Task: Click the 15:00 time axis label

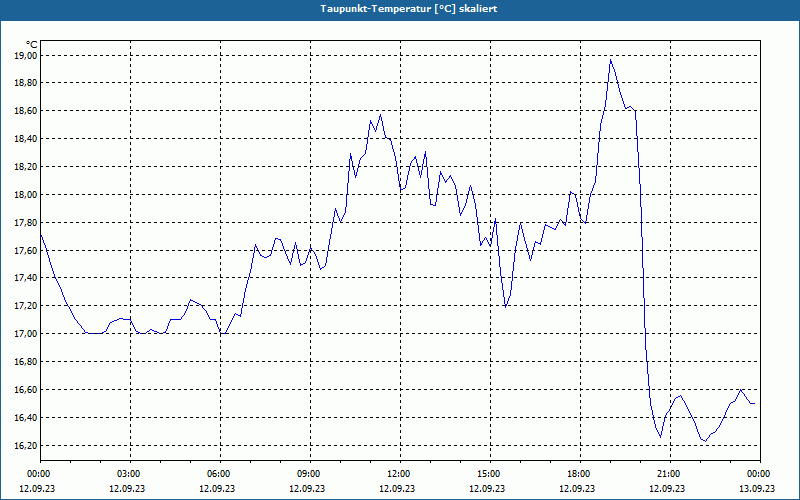Action: click(x=490, y=474)
